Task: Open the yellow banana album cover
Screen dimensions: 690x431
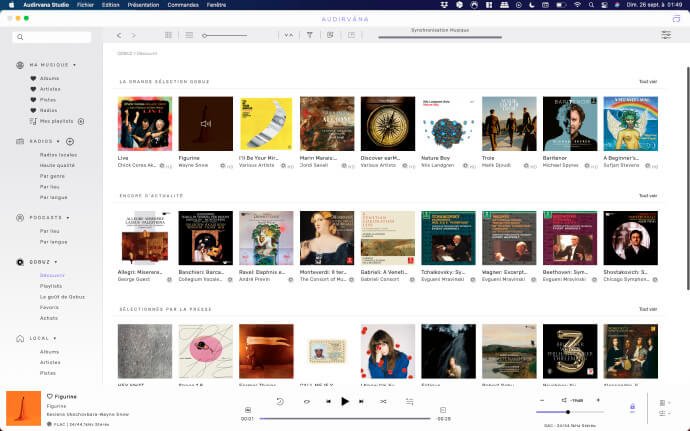Action: click(266, 124)
